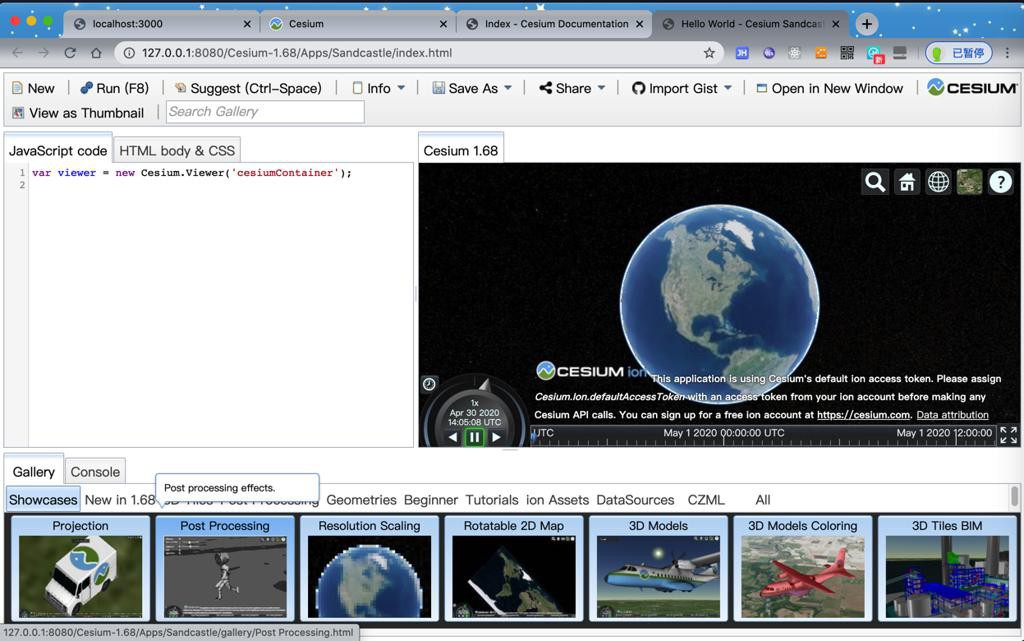
Task: Click Suggest (Ctrl-Space) button
Action: pyautogui.click(x=248, y=88)
